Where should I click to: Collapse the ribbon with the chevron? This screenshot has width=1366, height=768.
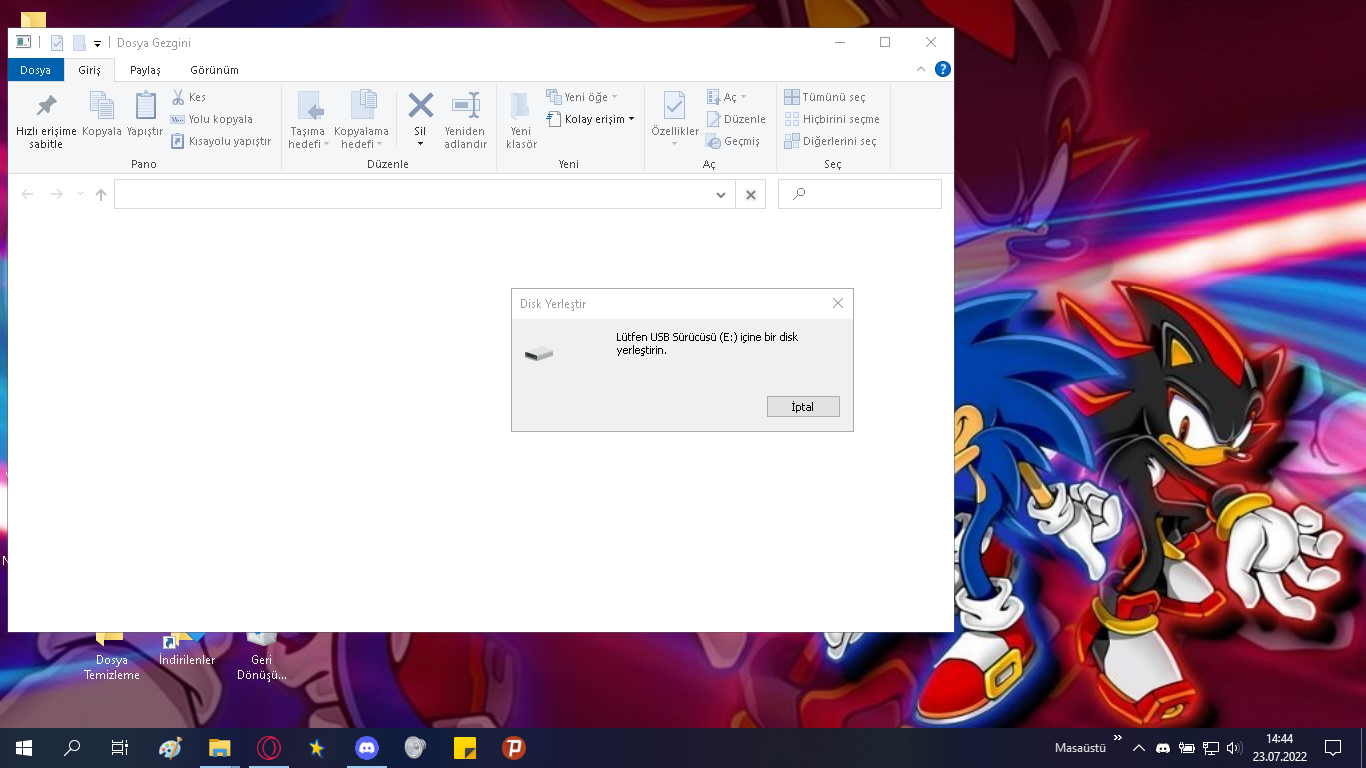click(921, 69)
